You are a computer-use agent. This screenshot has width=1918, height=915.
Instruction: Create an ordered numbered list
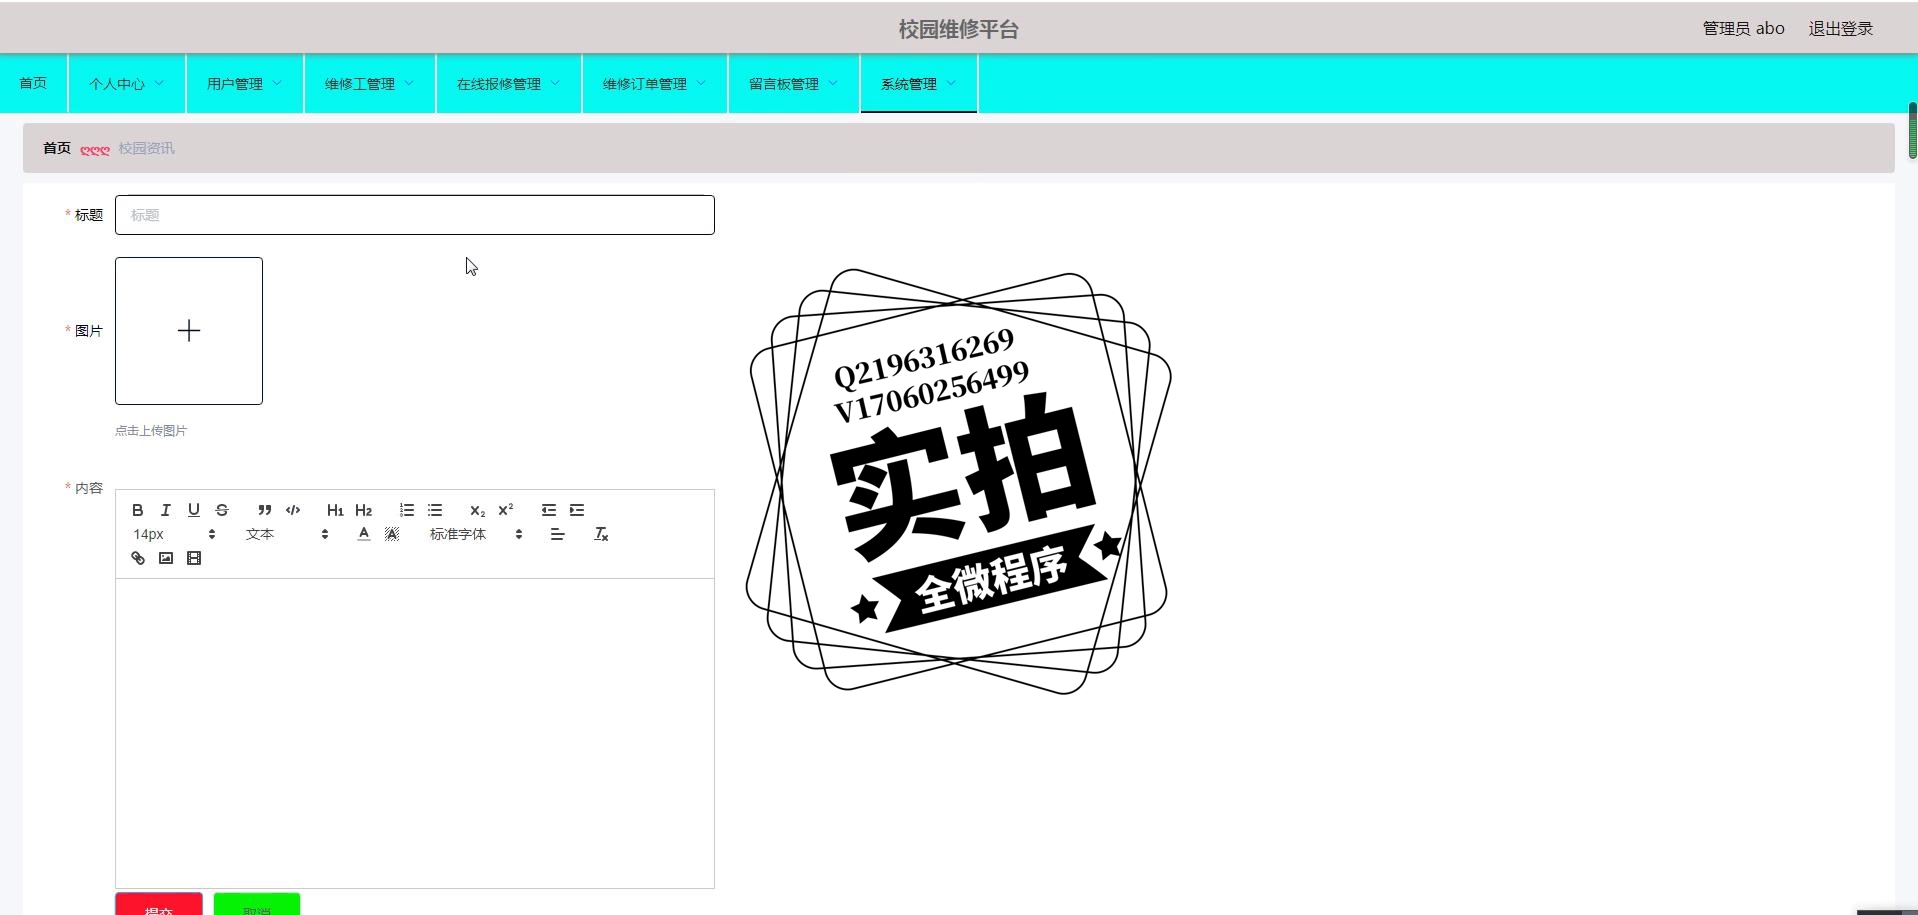pos(407,510)
